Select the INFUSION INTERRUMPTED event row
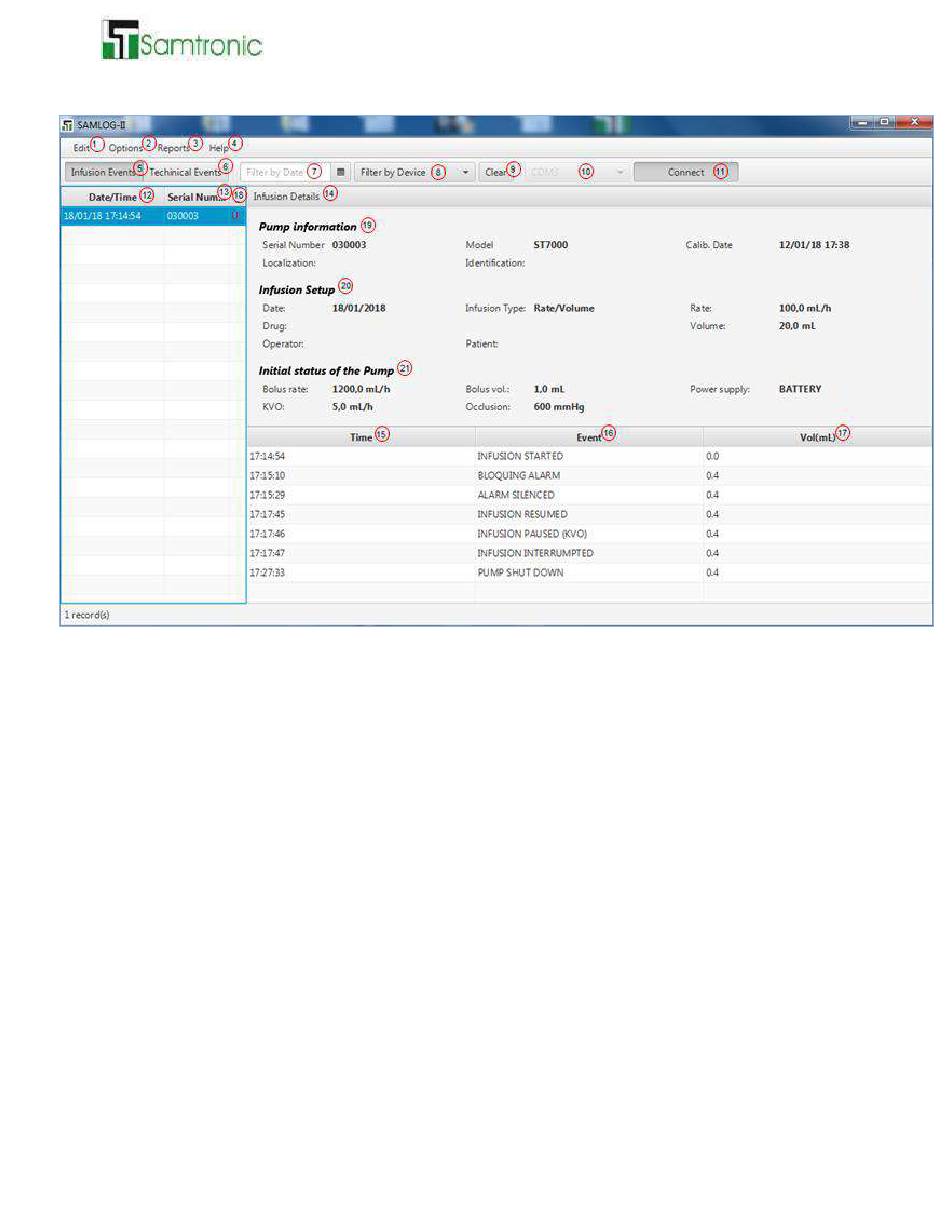 (590, 553)
